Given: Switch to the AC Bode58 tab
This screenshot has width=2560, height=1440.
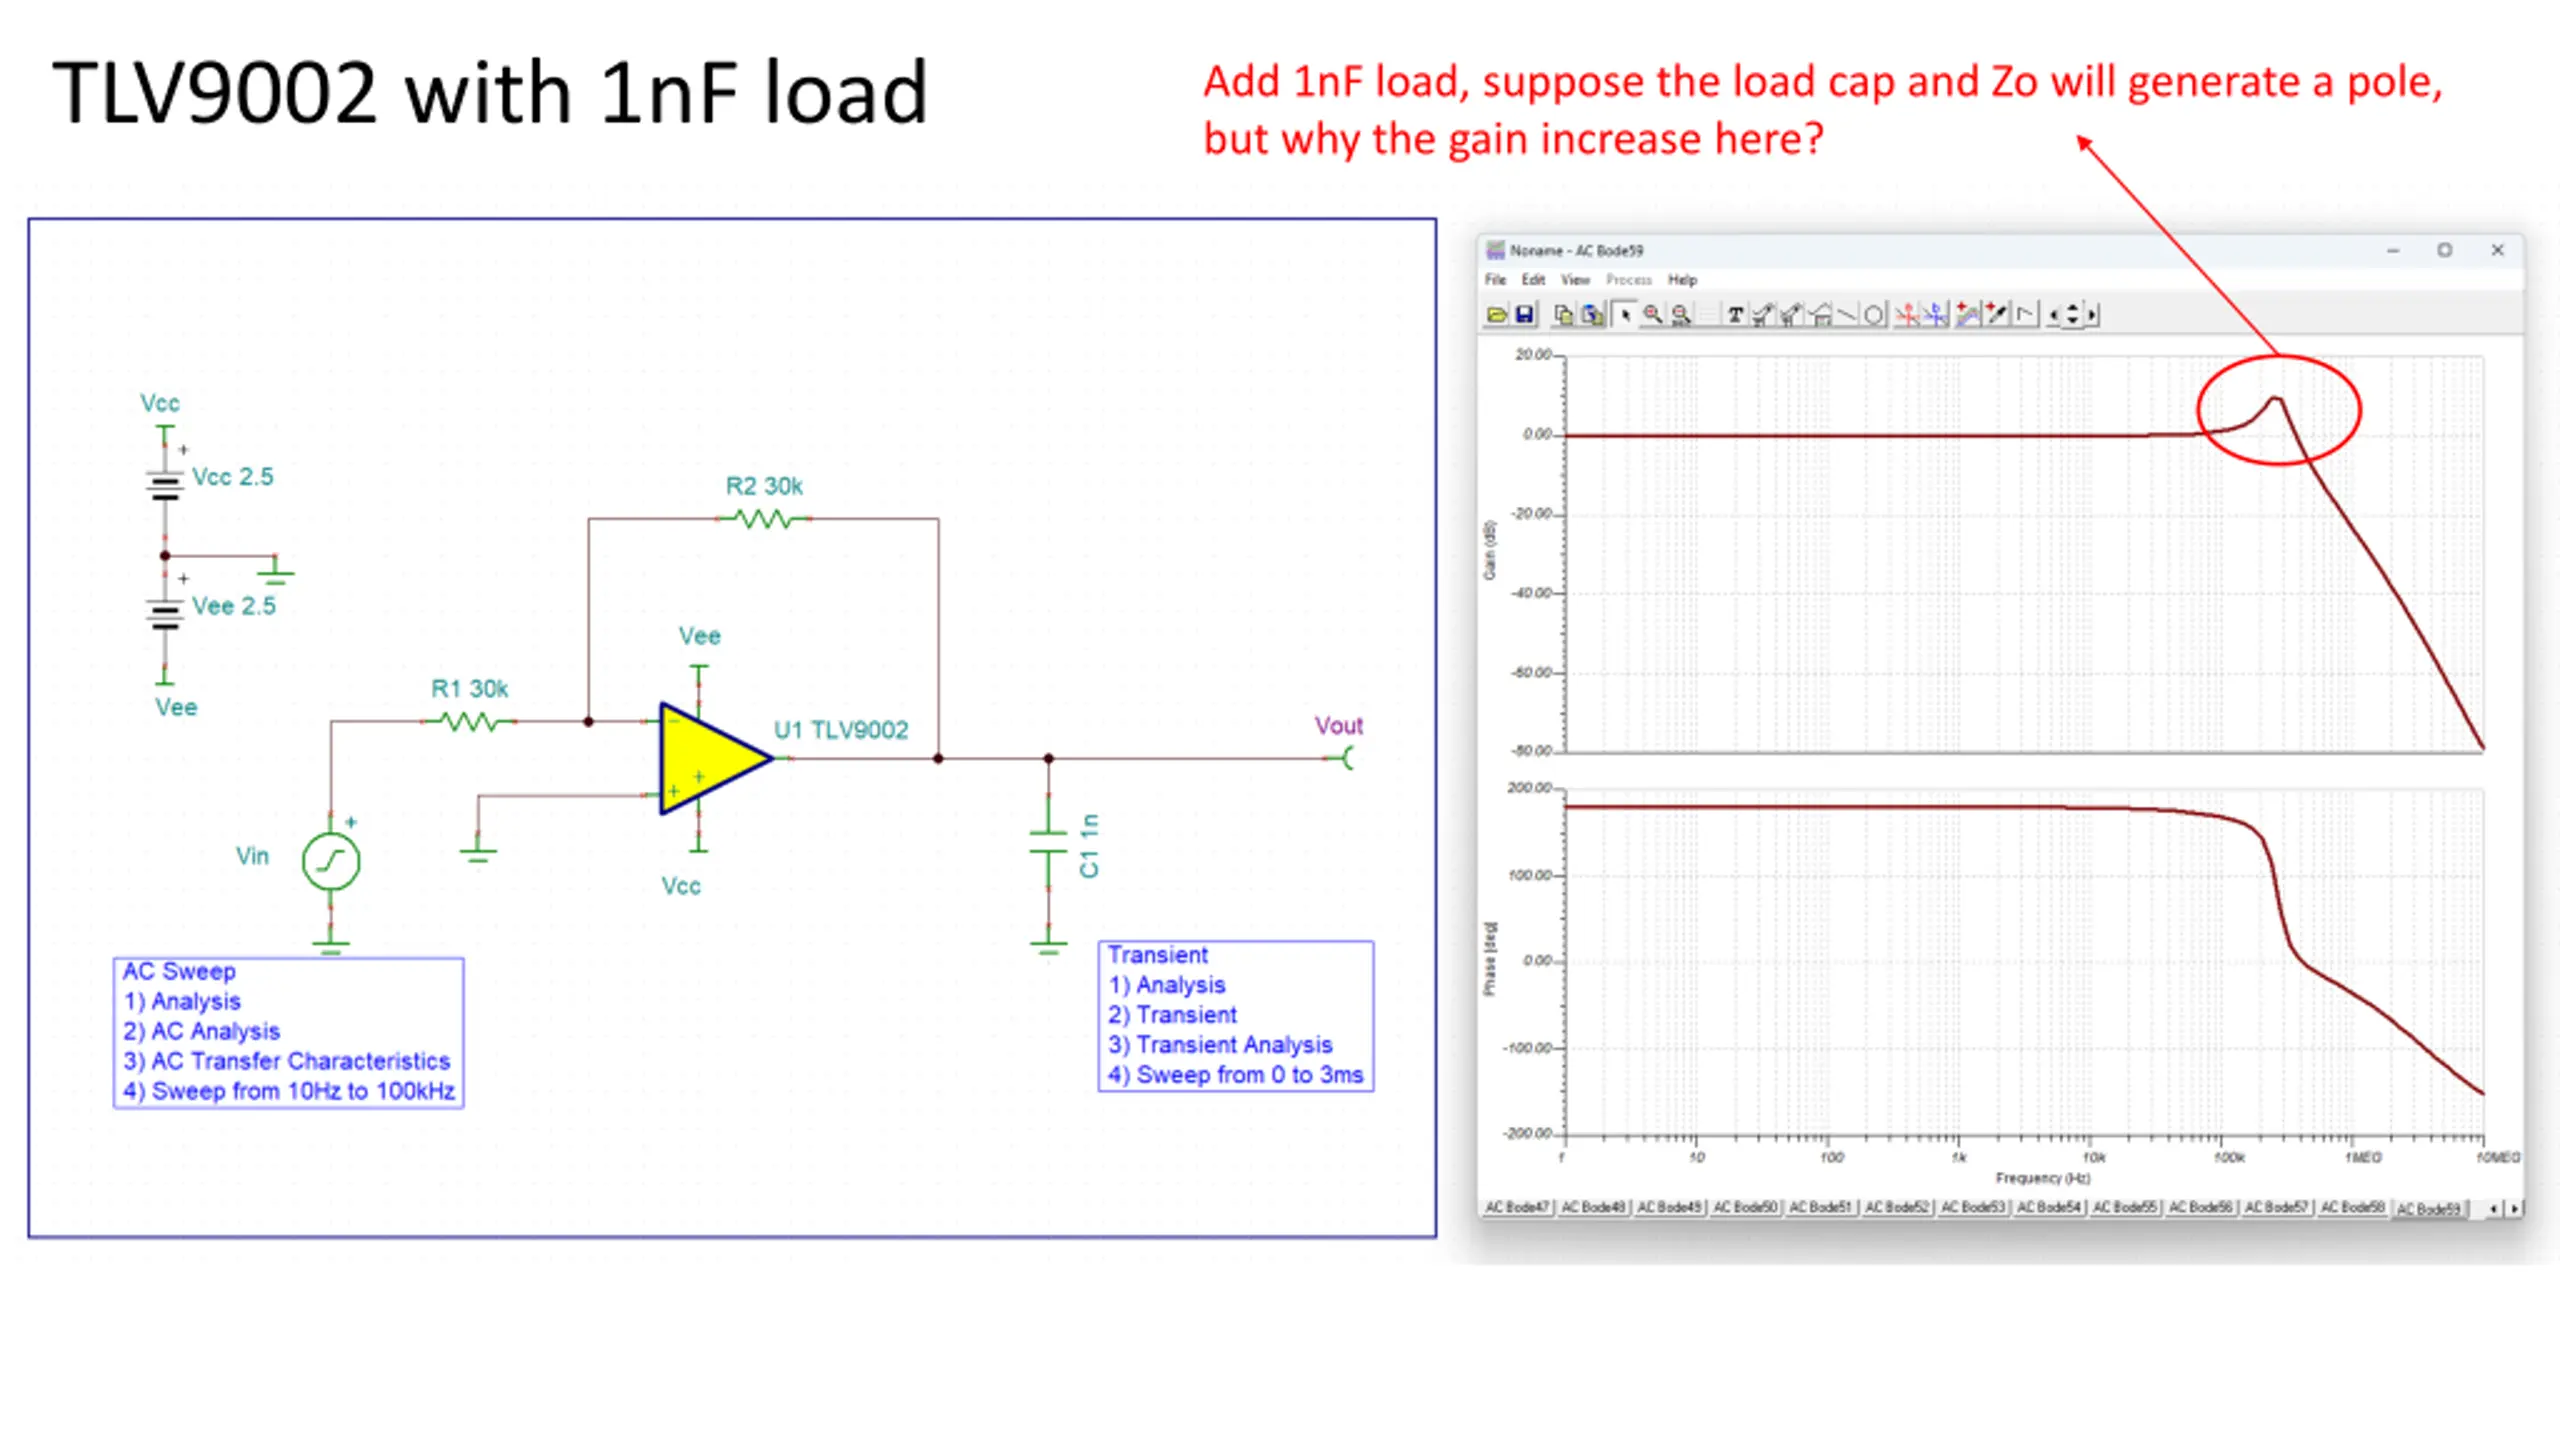Looking at the screenshot, I should pyautogui.click(x=2352, y=1208).
